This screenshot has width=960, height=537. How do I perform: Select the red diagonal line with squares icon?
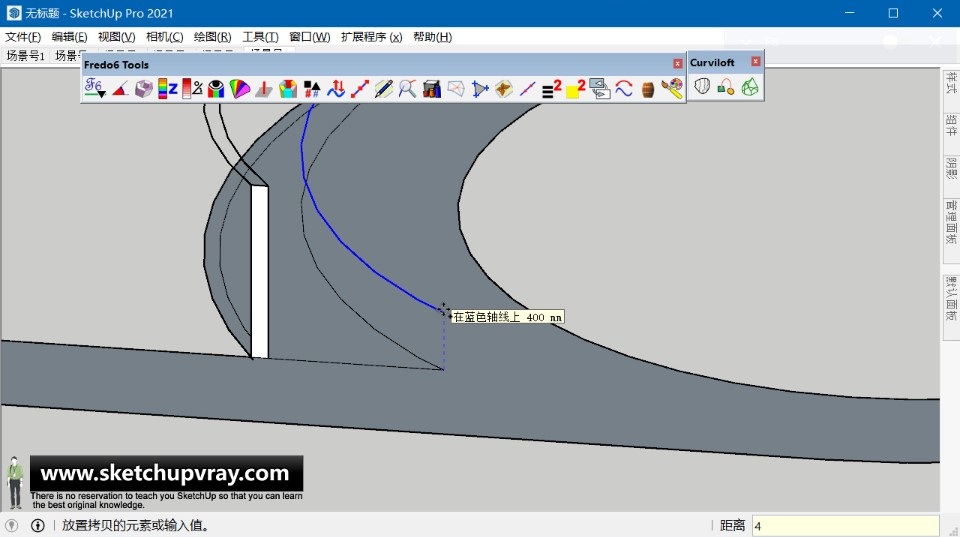coord(360,89)
